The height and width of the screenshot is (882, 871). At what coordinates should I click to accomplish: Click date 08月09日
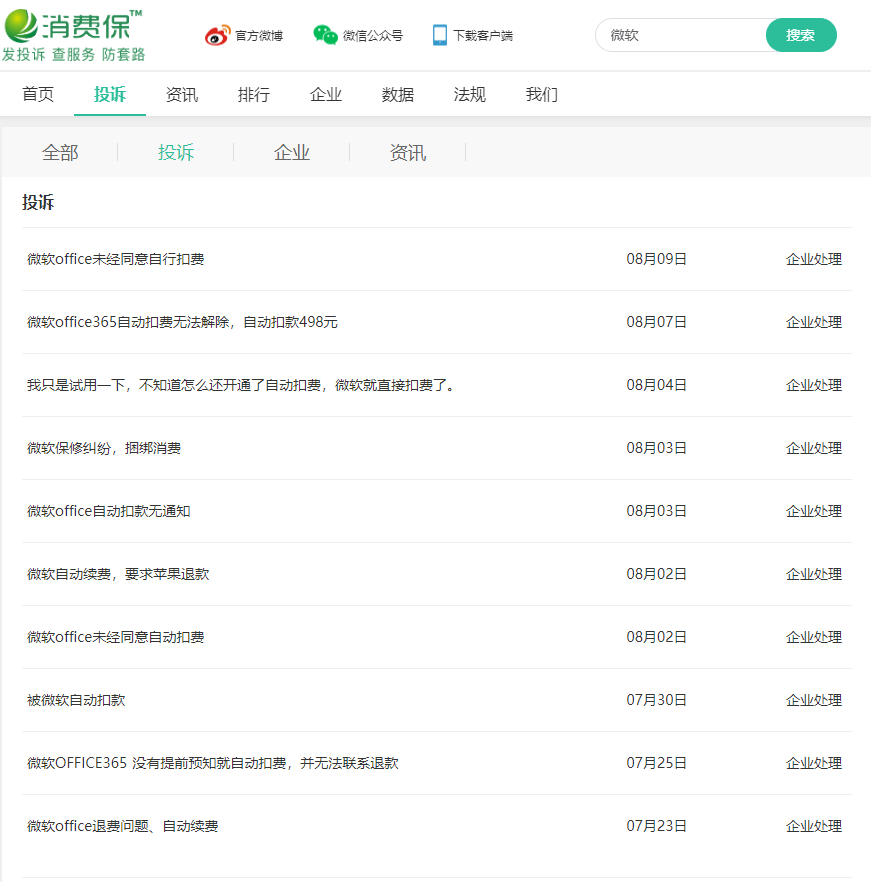657,259
